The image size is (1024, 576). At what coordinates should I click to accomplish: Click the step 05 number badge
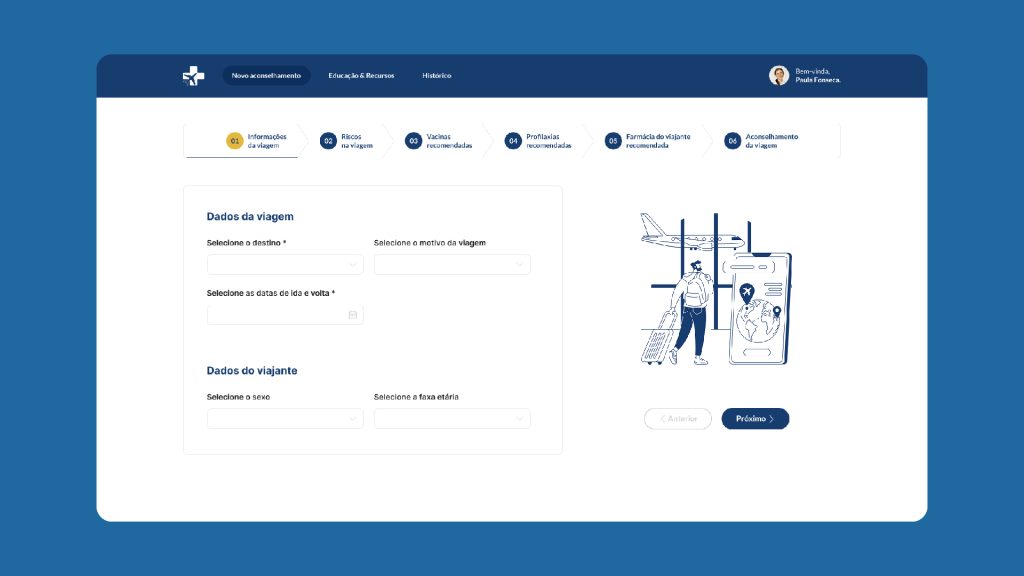[613, 141]
